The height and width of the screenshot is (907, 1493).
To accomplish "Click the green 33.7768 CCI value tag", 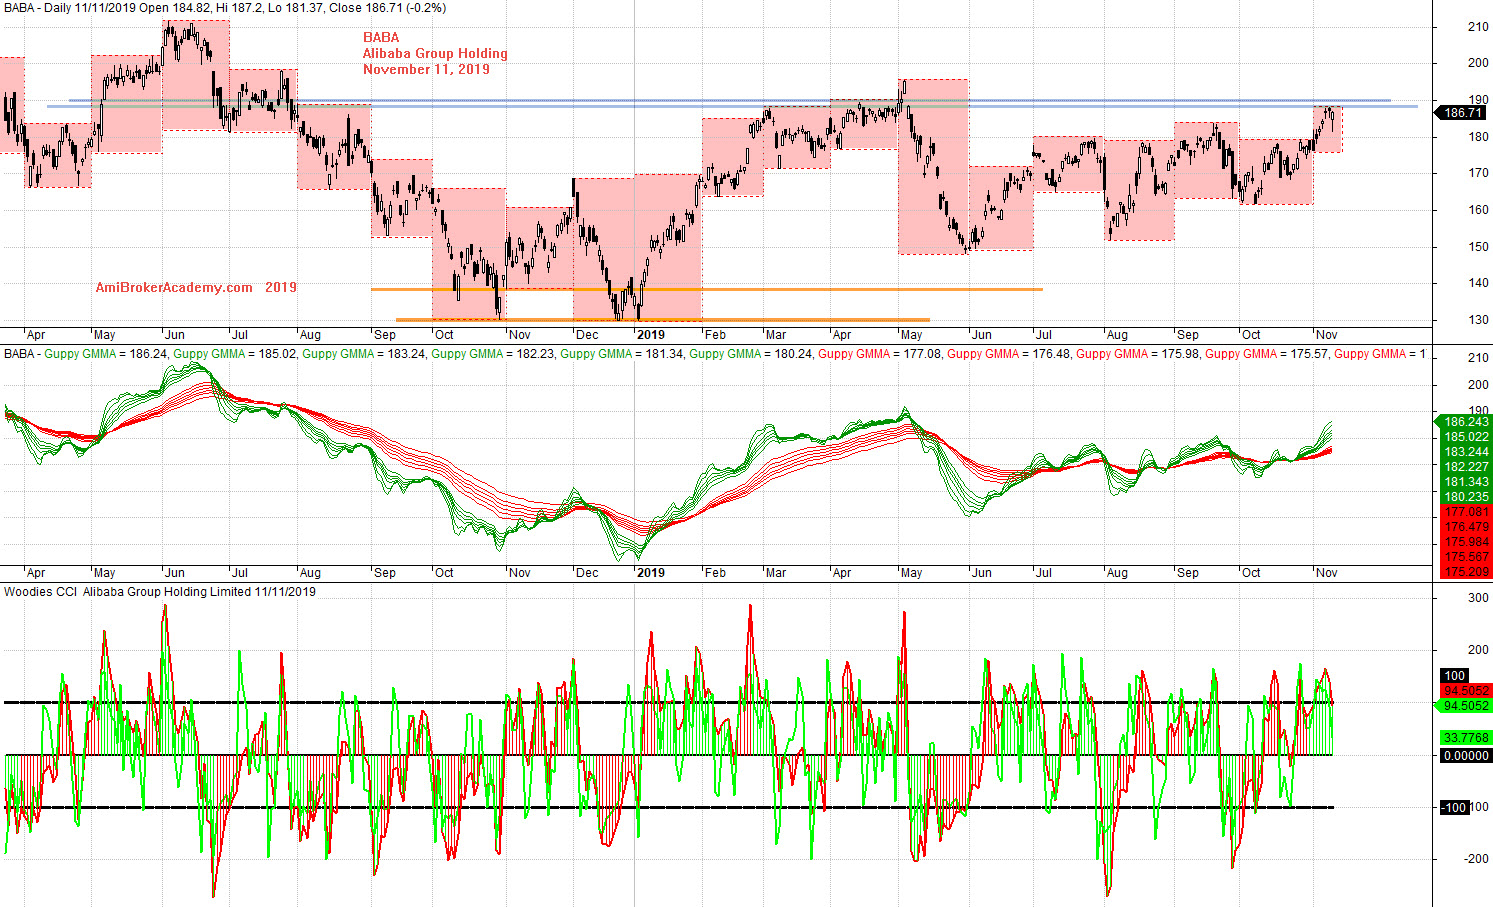I will [x=1466, y=738].
